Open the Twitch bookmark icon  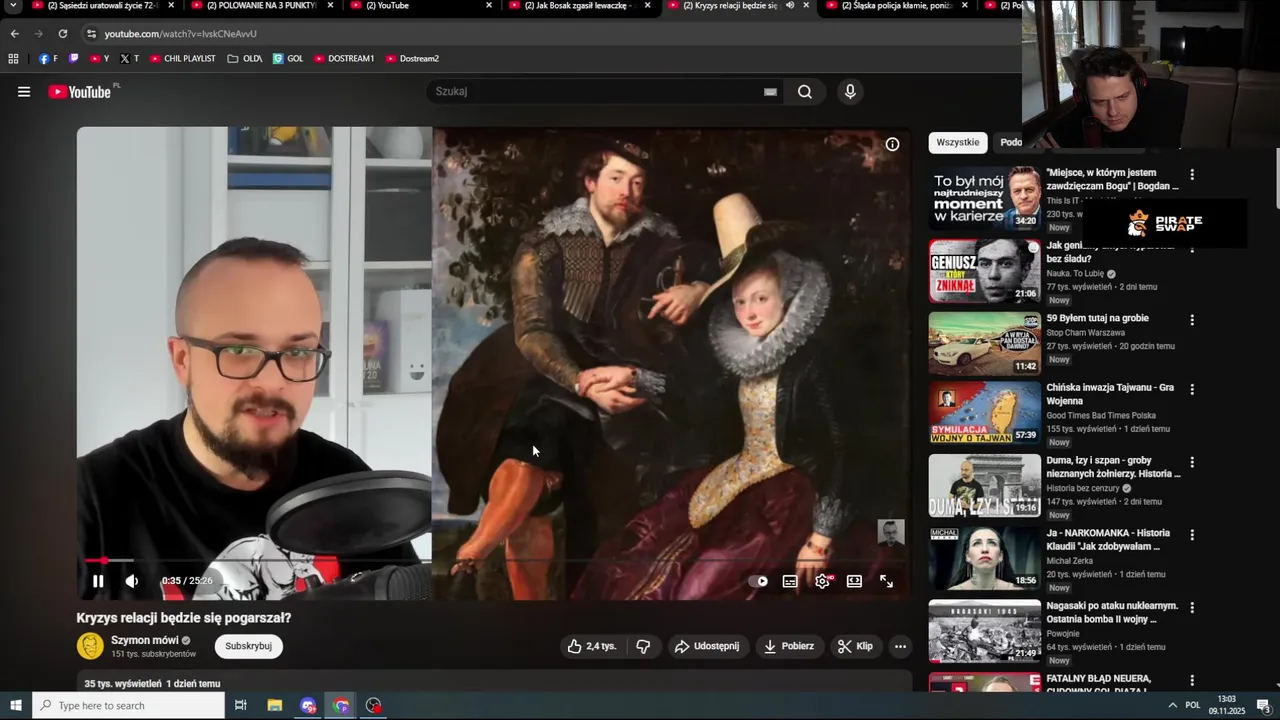click(73, 59)
